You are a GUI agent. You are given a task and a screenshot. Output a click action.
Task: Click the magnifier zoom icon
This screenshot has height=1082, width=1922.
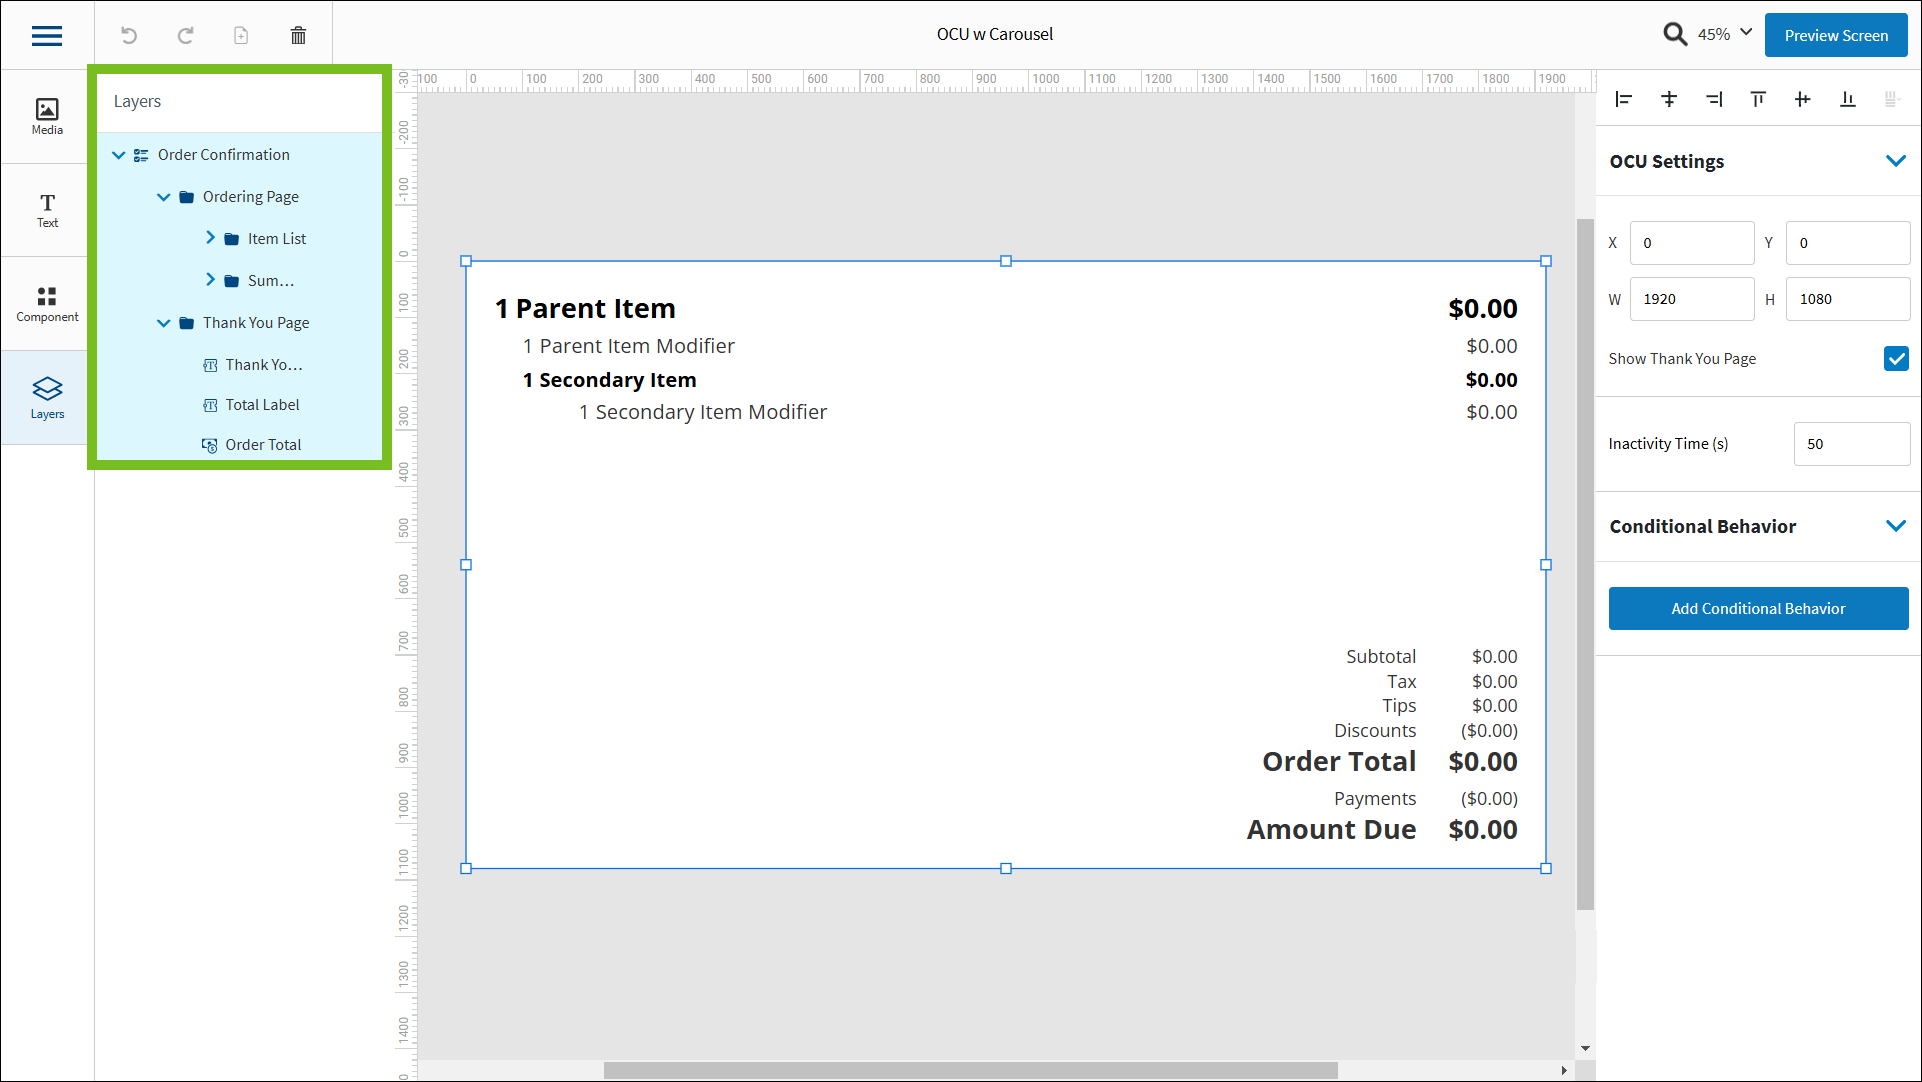[x=1674, y=35]
